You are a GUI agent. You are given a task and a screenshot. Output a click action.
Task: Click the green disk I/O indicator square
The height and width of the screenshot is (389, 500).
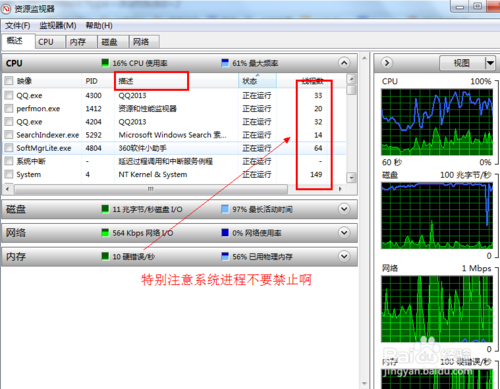coord(105,209)
